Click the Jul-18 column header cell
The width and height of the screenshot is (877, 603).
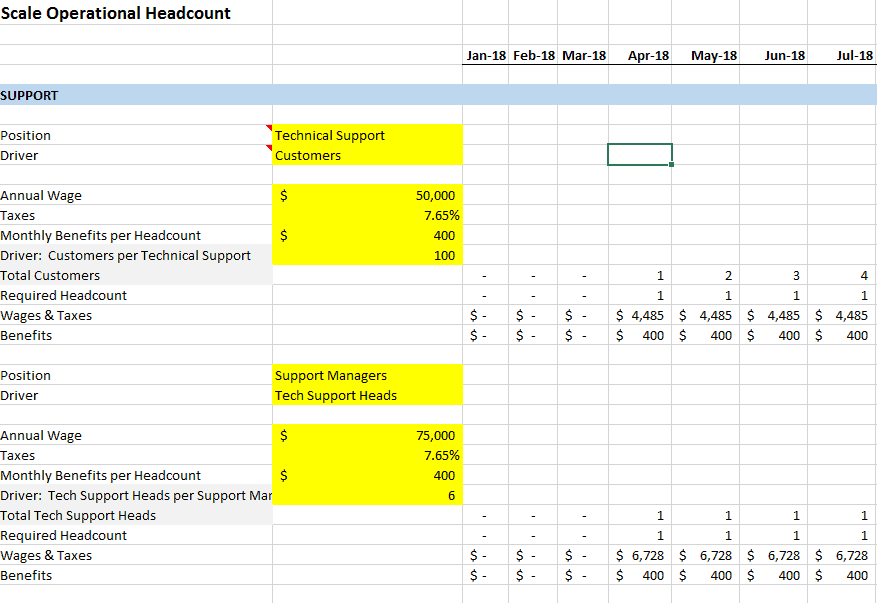842,55
